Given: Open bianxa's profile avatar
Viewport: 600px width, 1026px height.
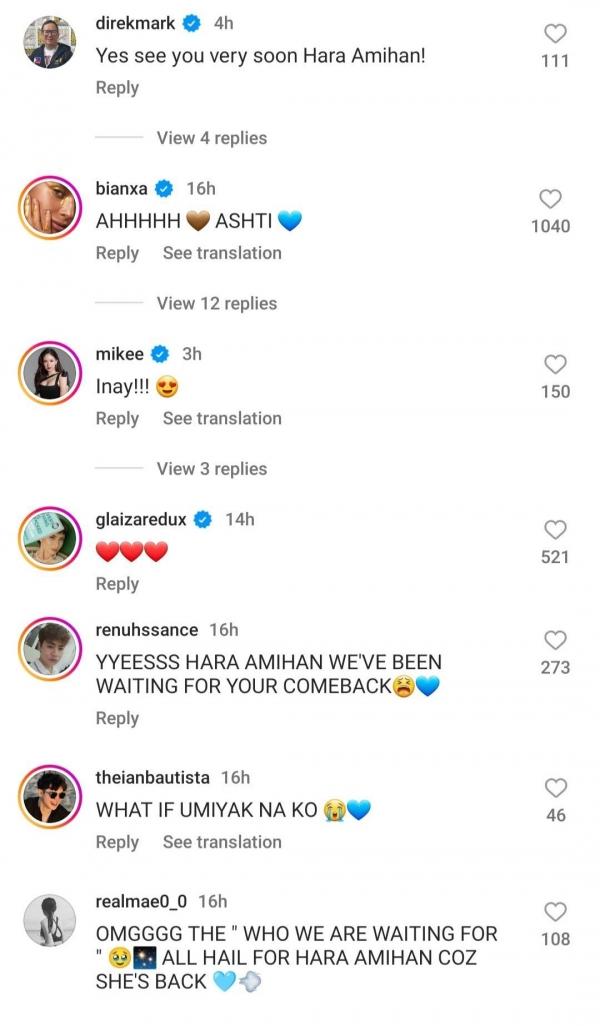Looking at the screenshot, I should [x=49, y=210].
